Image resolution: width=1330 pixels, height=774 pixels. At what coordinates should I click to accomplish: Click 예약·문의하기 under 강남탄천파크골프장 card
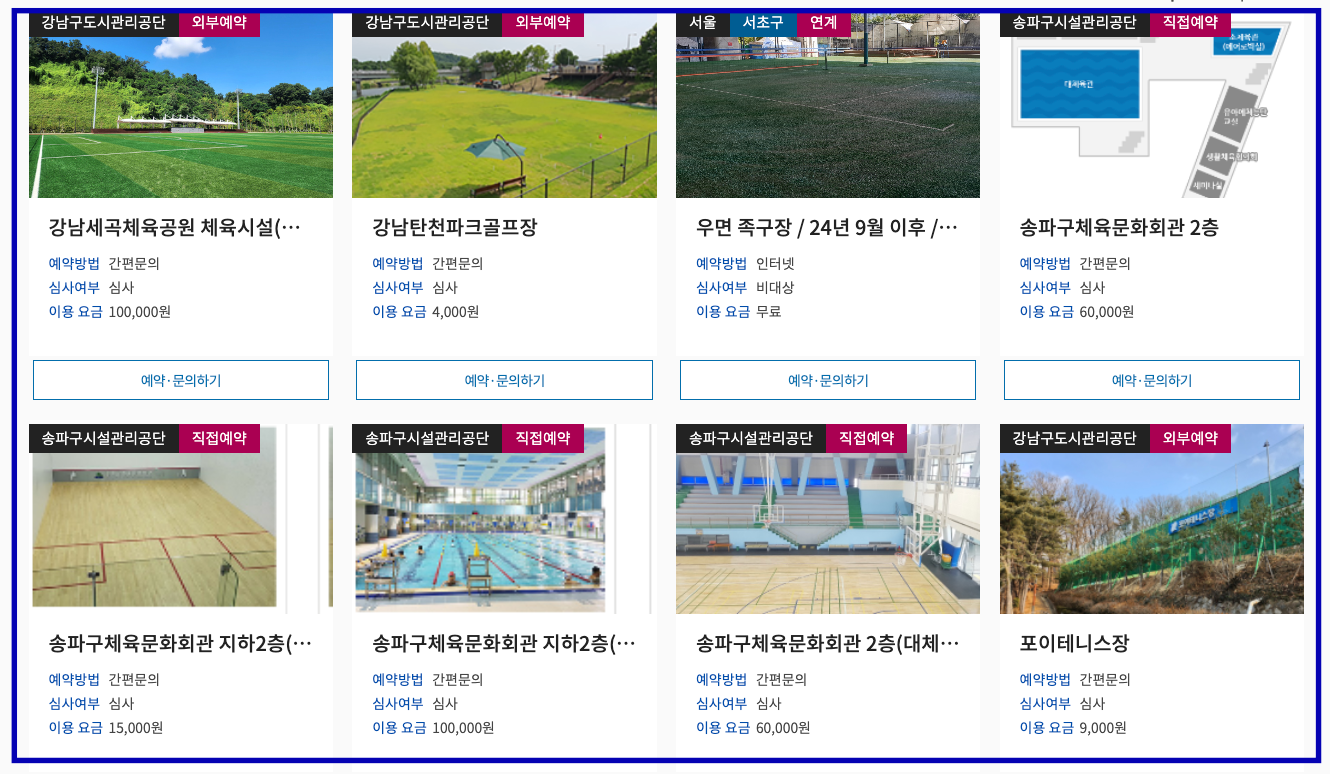click(504, 380)
